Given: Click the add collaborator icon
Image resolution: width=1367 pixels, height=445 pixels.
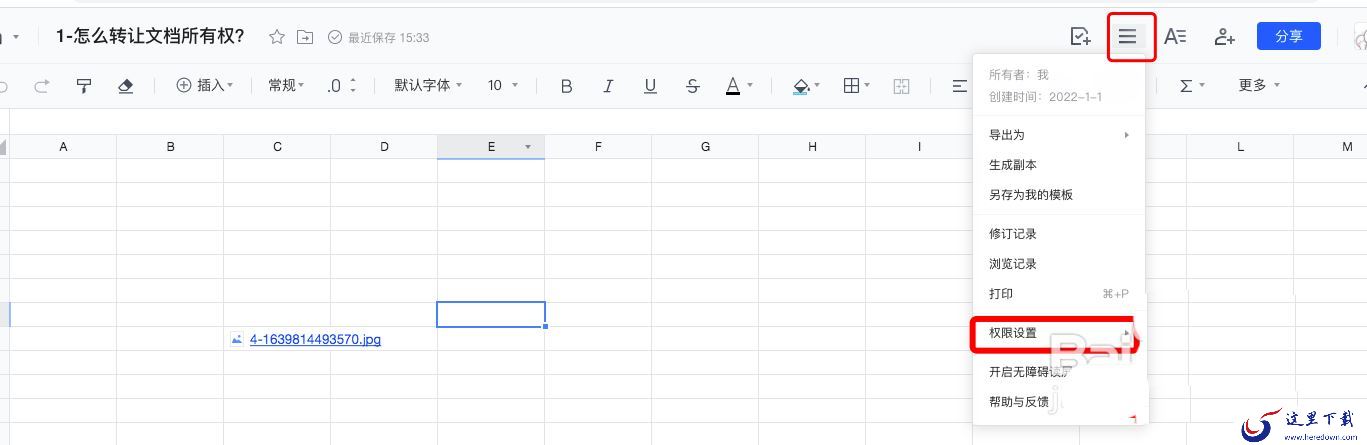Looking at the screenshot, I should click(1224, 37).
